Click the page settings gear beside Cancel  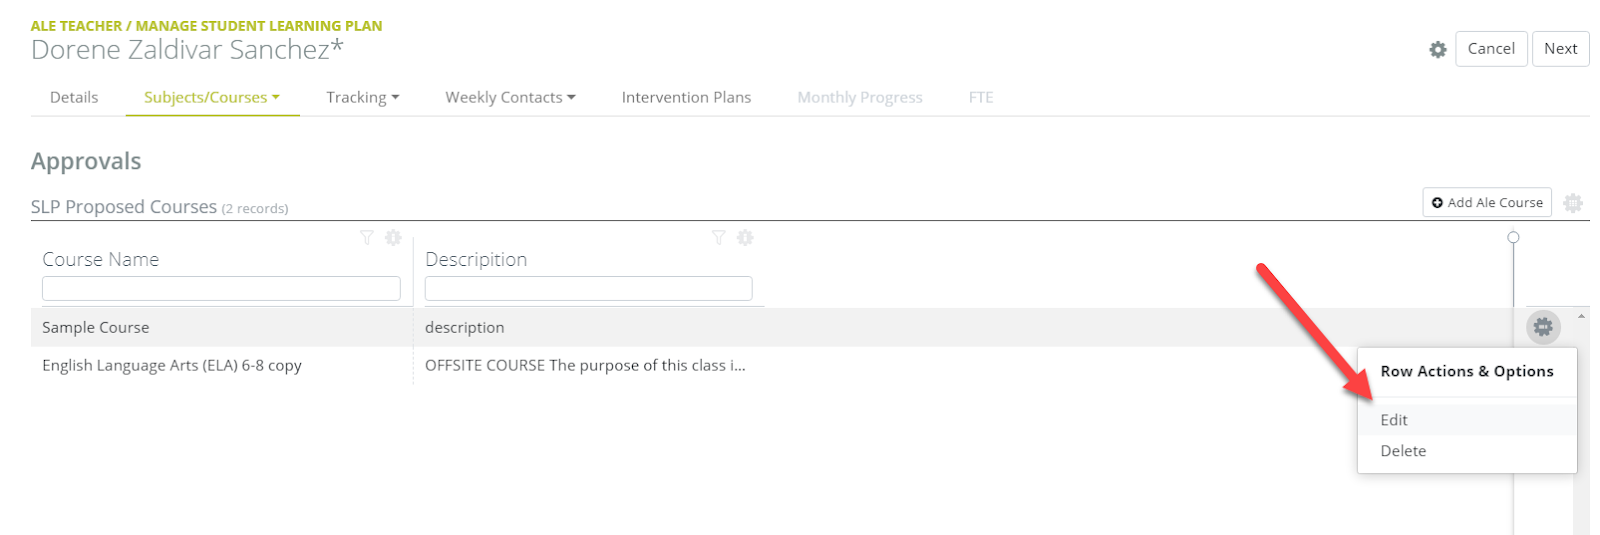[1437, 49]
